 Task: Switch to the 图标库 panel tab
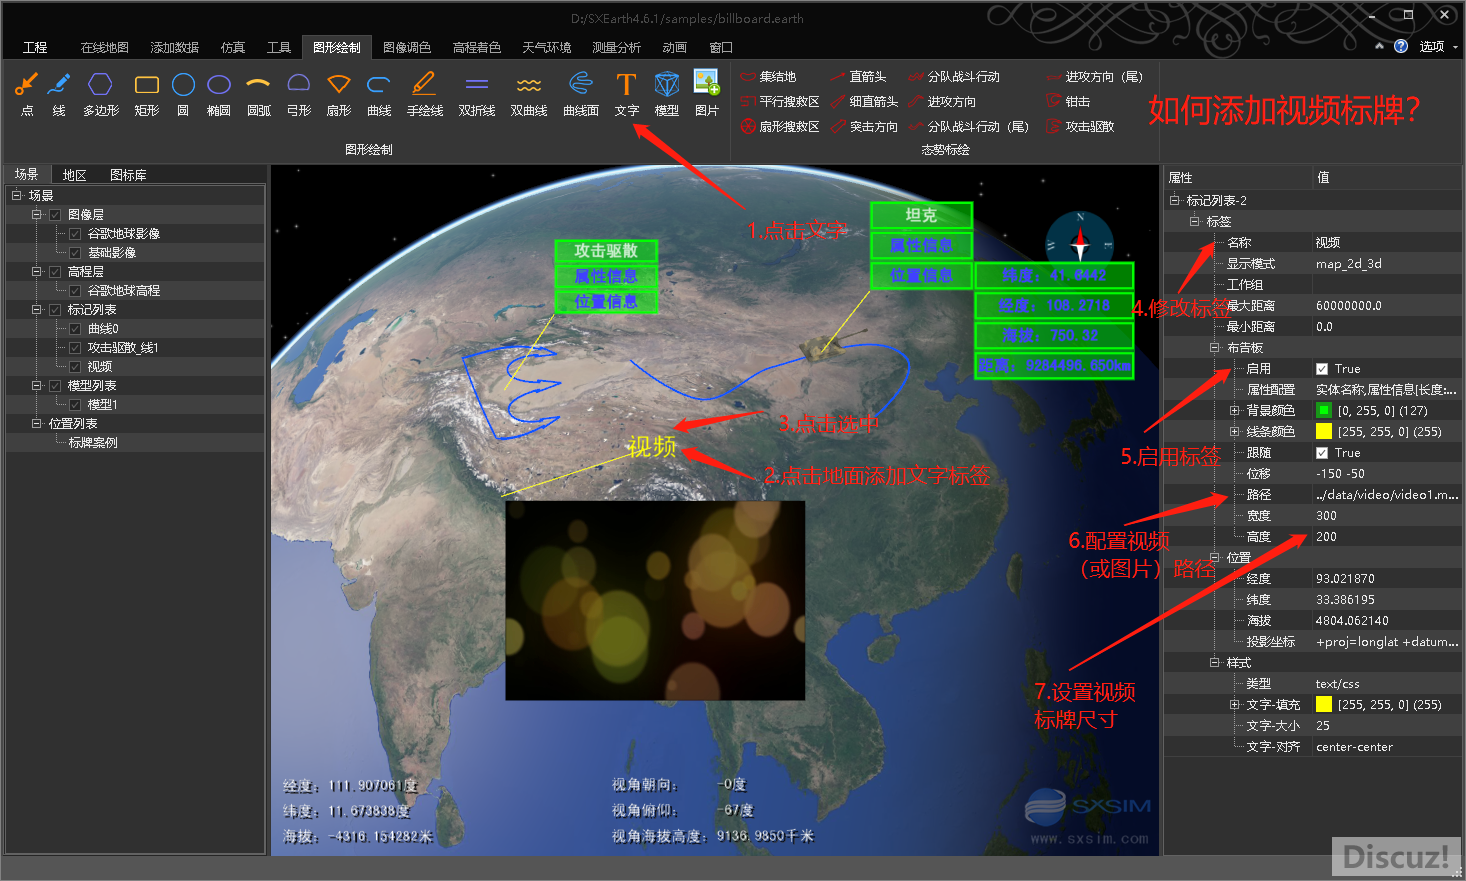[128, 175]
